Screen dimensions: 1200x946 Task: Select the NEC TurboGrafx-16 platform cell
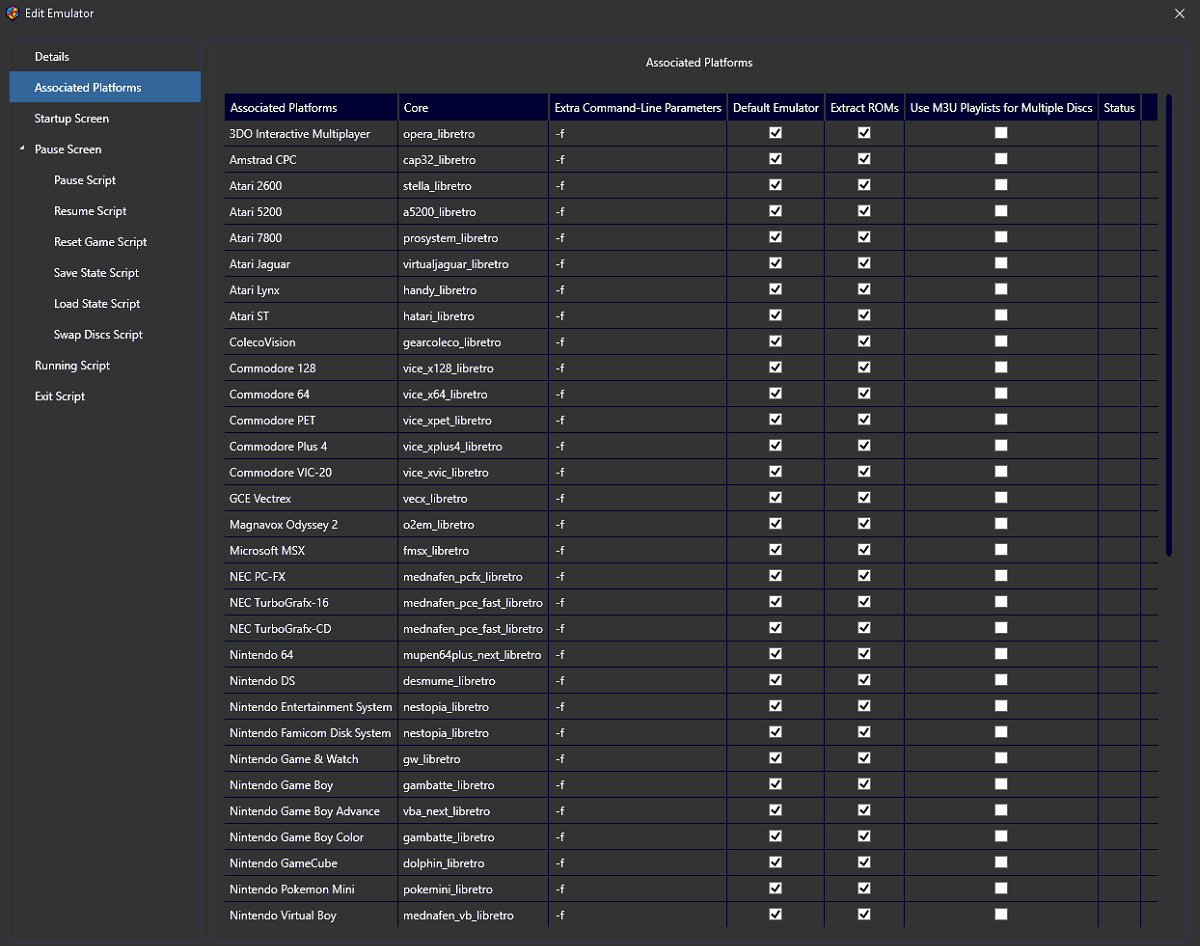click(x=311, y=603)
